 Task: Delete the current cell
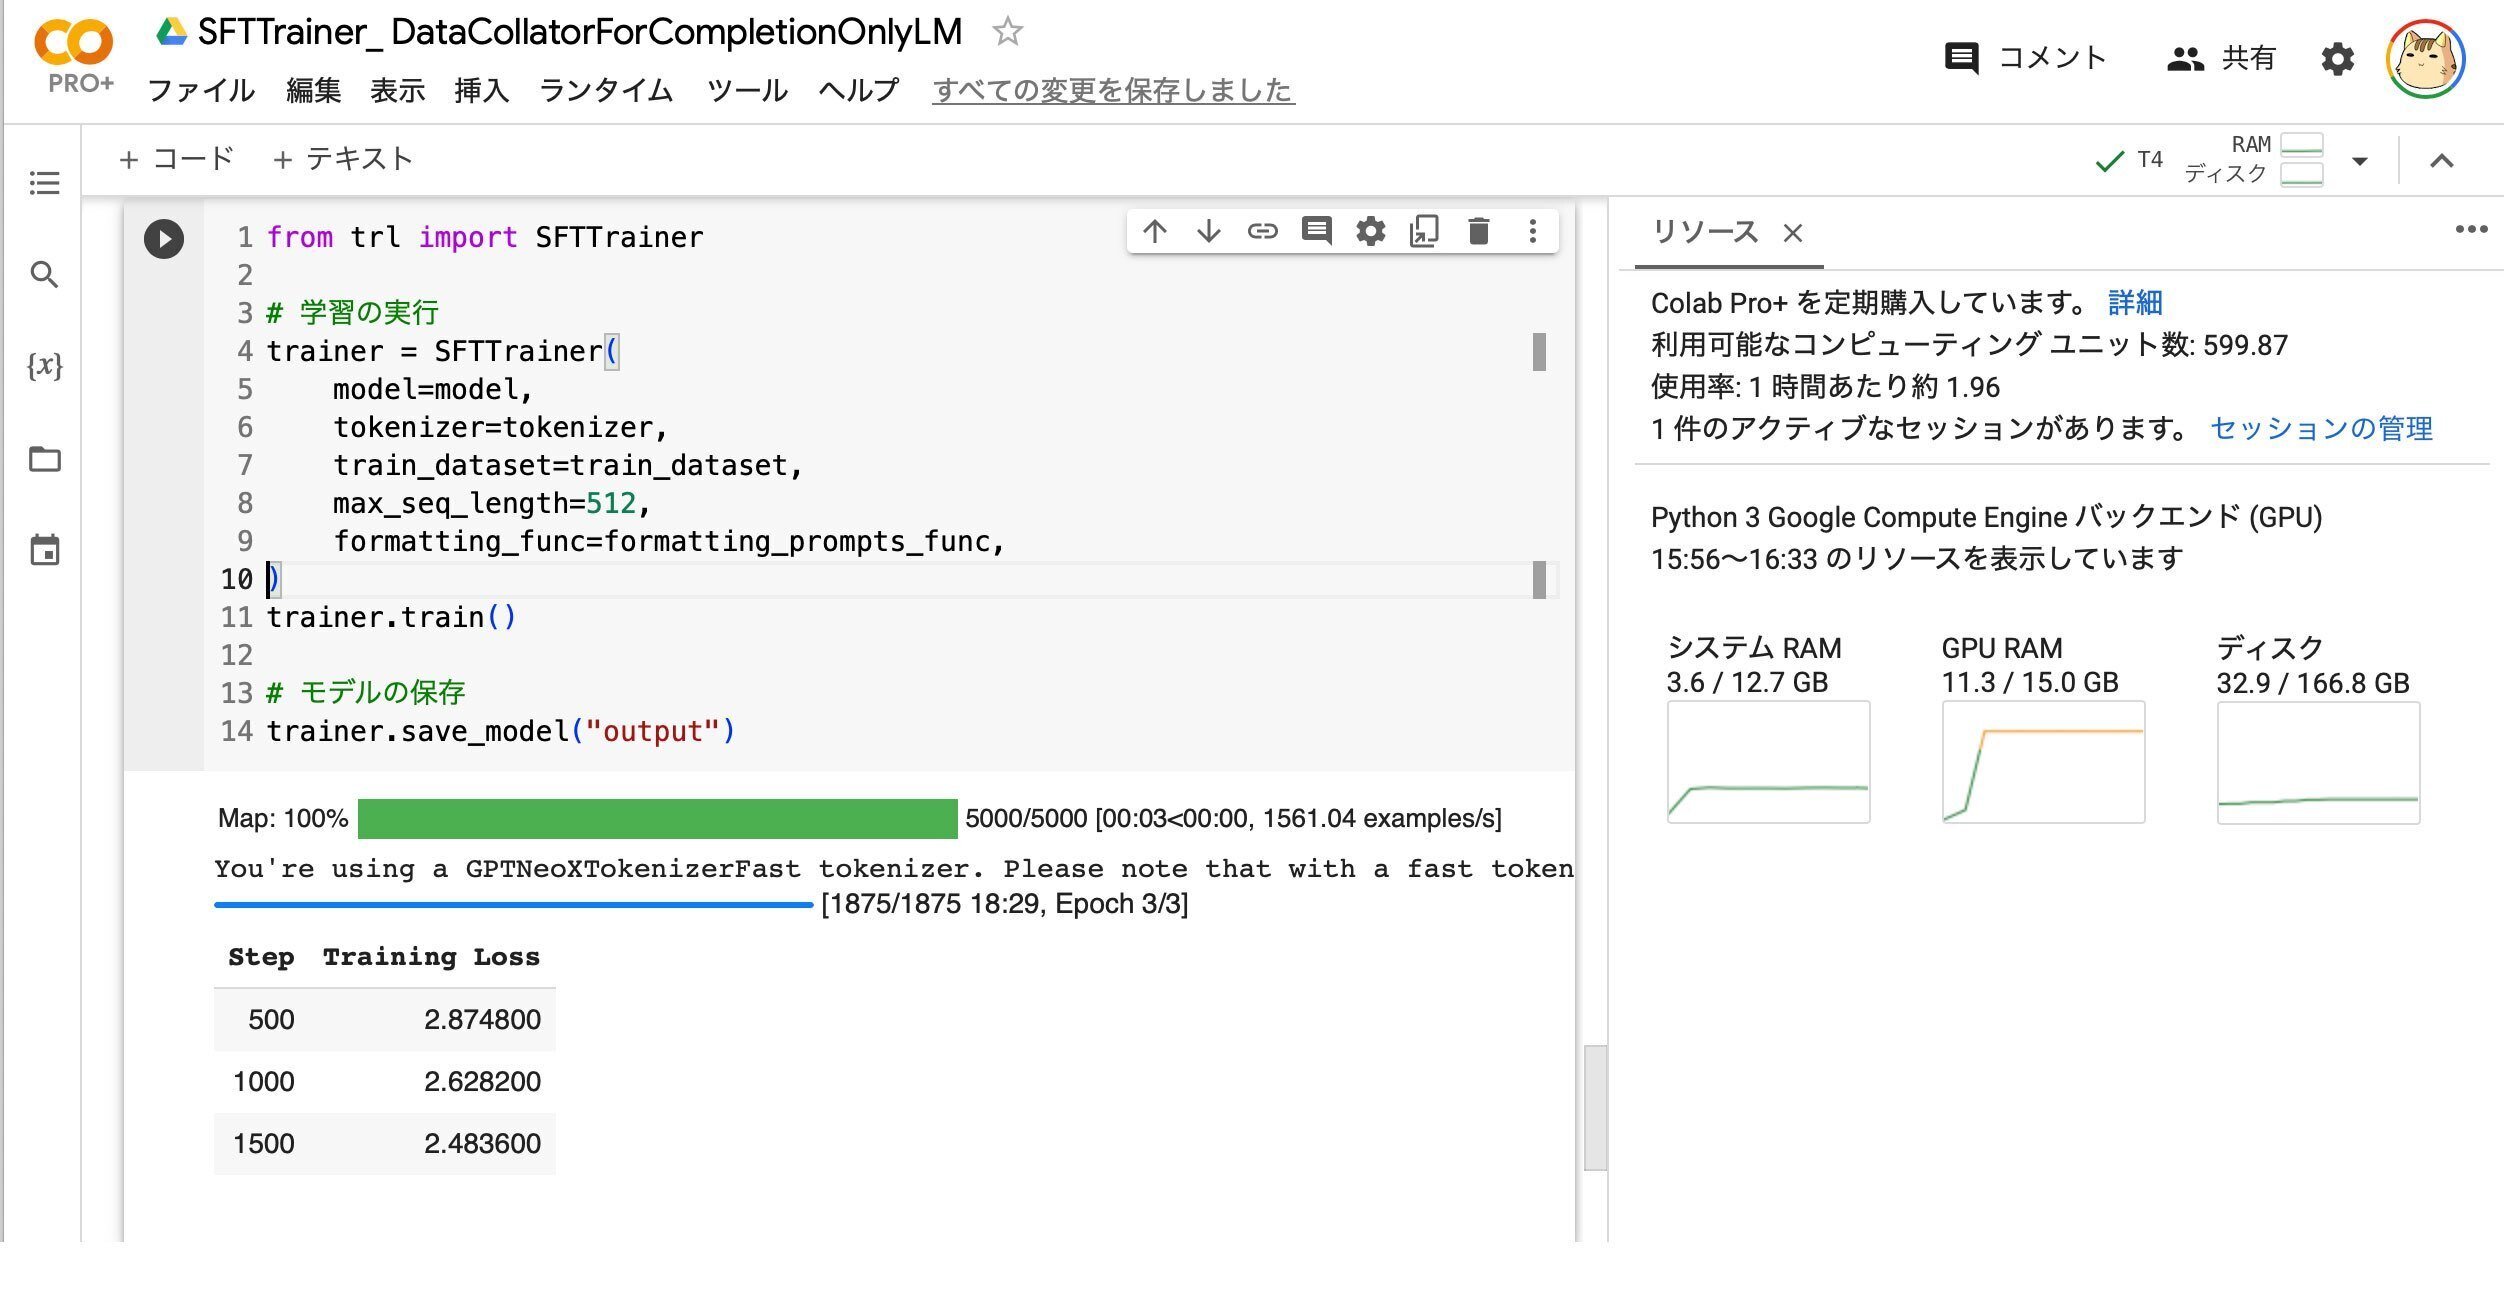click(x=1478, y=230)
